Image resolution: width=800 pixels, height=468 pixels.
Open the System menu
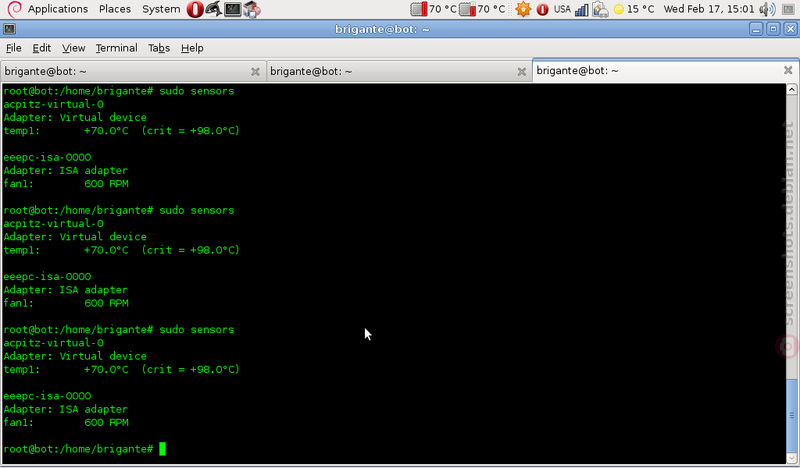(161, 9)
